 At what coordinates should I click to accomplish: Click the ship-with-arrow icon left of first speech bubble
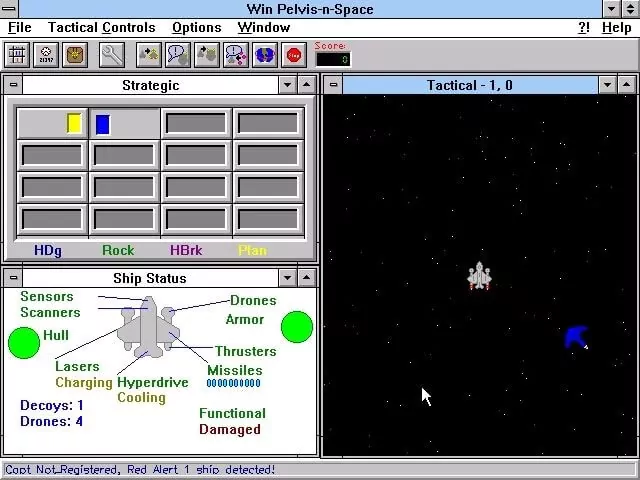click(x=149, y=55)
